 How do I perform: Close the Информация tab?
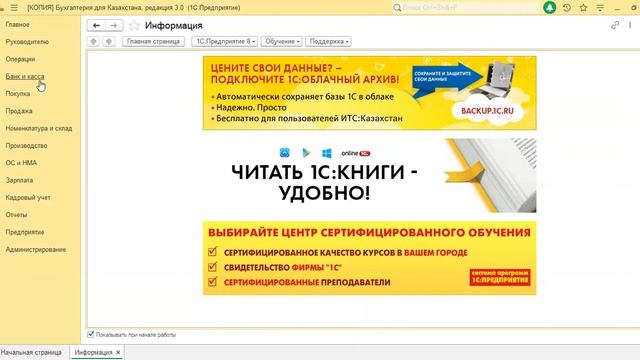118,352
